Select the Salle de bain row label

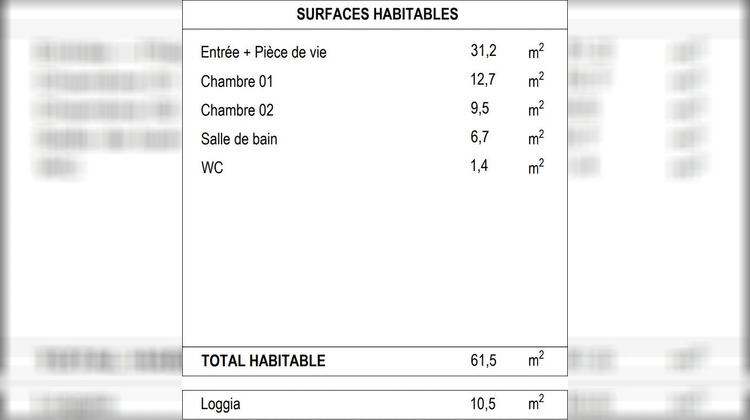pos(239,139)
